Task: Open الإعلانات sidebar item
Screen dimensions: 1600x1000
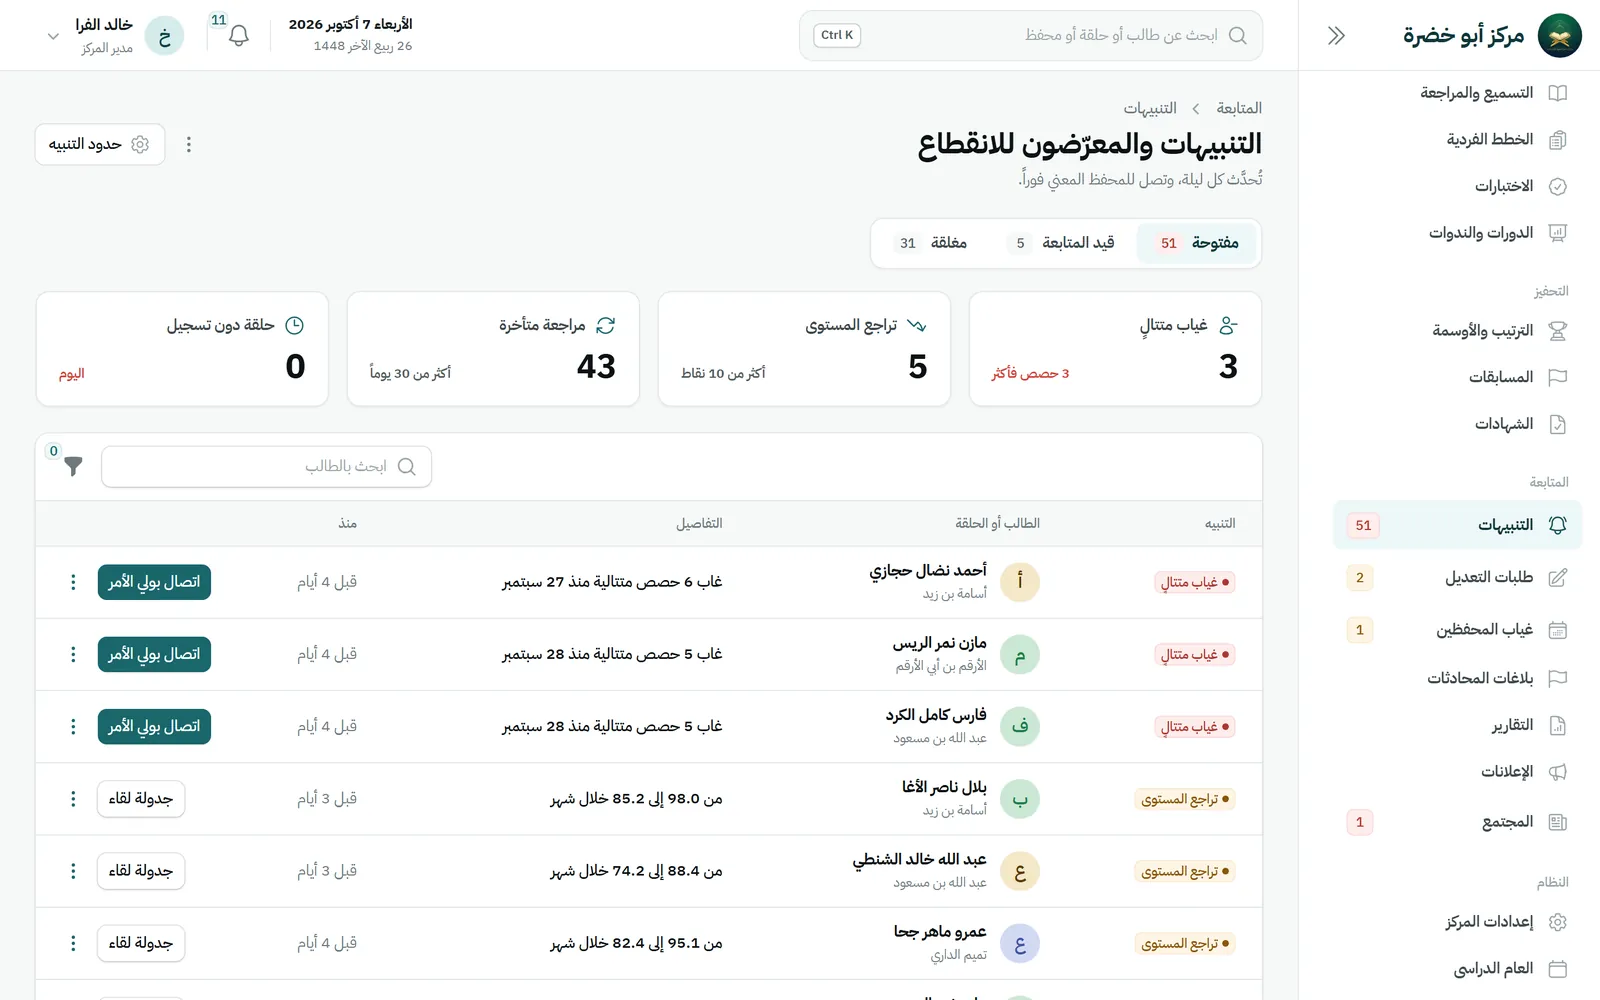Action: coord(1458,772)
